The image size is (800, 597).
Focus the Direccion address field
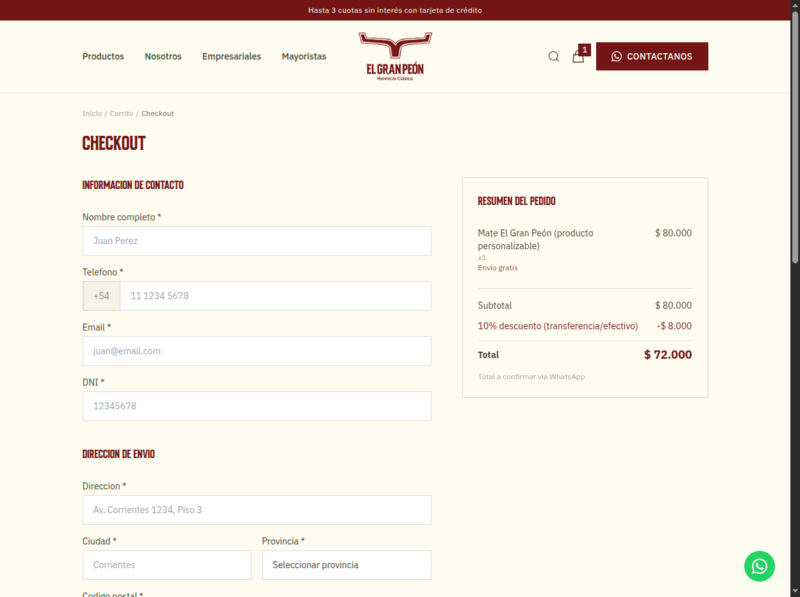pos(256,510)
